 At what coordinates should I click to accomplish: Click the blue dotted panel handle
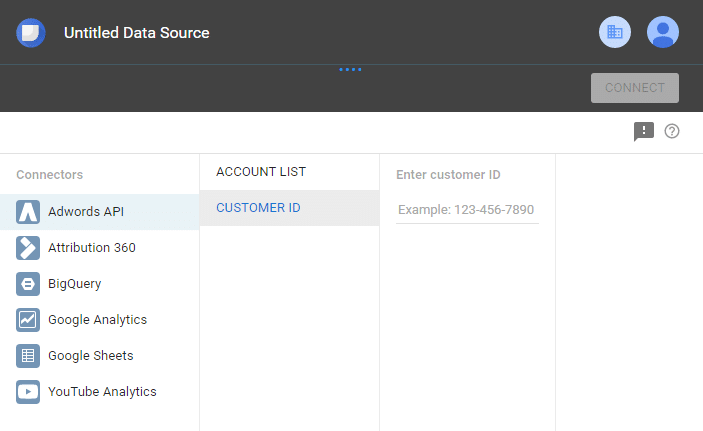(x=350, y=69)
